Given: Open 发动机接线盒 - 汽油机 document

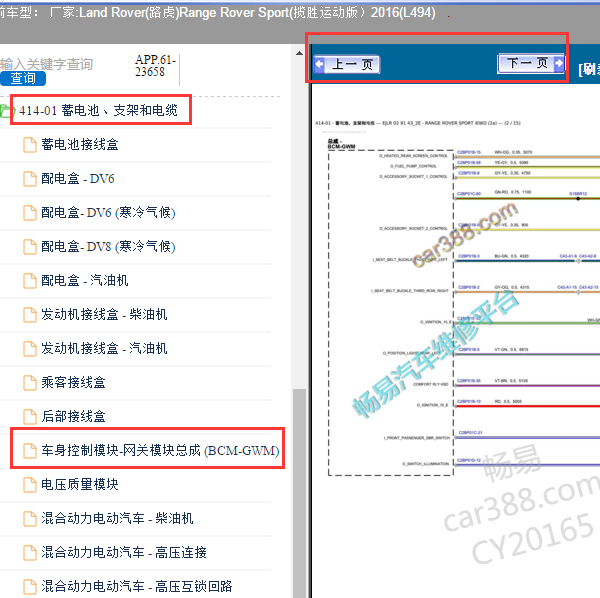Looking at the screenshot, I should coord(104,349).
